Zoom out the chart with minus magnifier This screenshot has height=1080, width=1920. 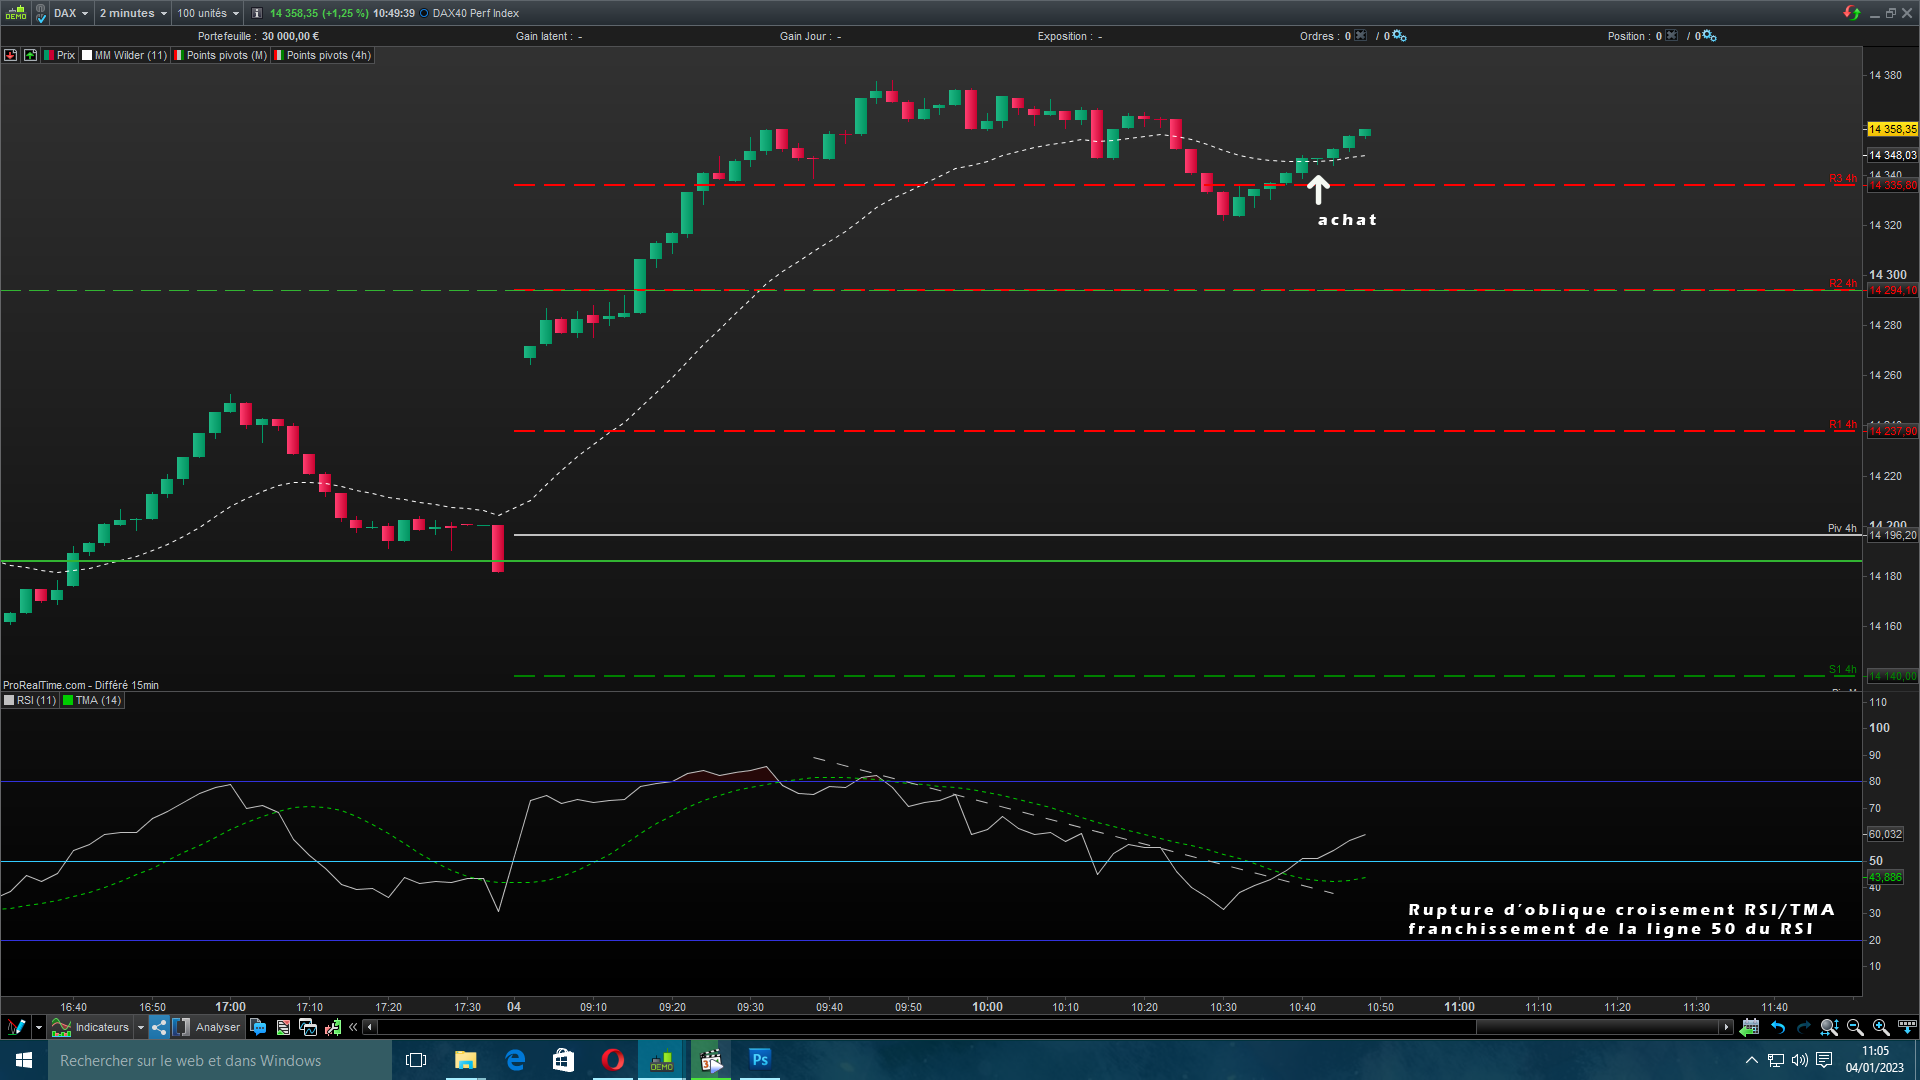1855,1027
